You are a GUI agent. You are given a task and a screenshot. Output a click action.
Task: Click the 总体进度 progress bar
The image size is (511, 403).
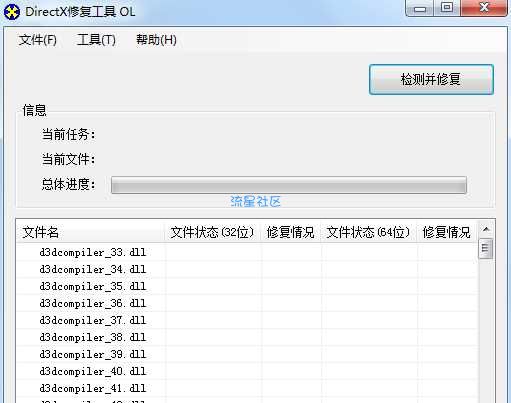289,185
